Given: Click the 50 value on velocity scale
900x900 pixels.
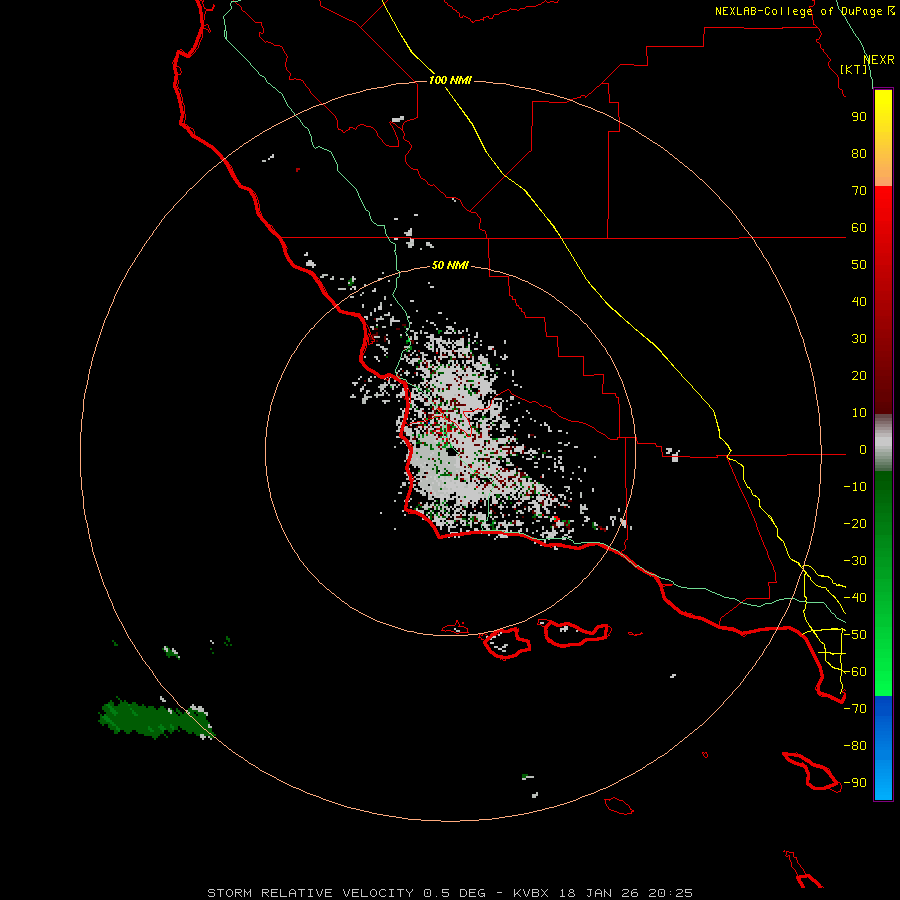Looking at the screenshot, I should (x=859, y=265).
